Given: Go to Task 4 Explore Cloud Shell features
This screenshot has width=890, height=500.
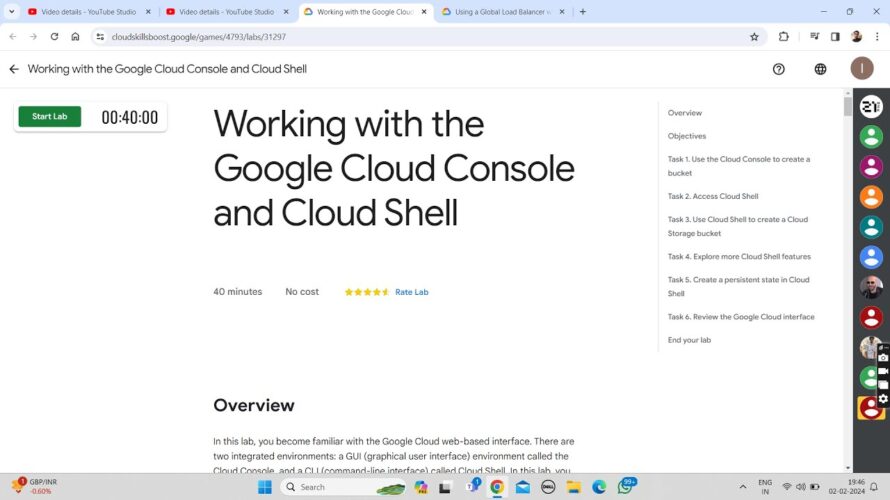Looking at the screenshot, I should (739, 257).
